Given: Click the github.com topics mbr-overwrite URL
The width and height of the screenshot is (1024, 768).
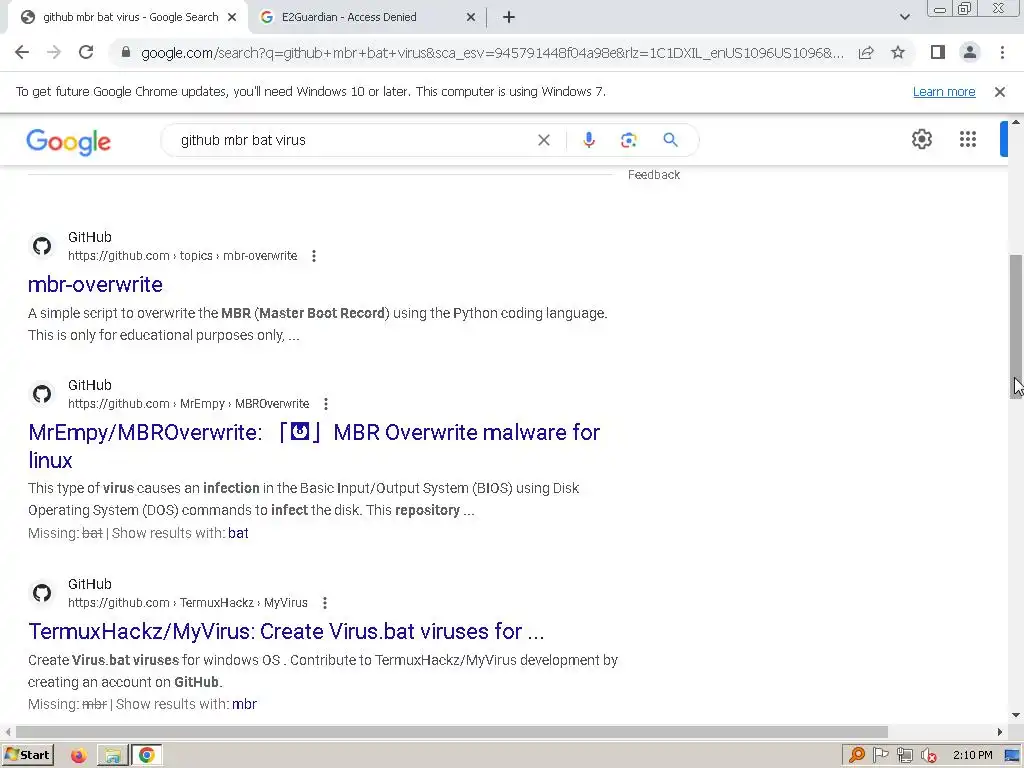Looking at the screenshot, I should coord(182,256).
